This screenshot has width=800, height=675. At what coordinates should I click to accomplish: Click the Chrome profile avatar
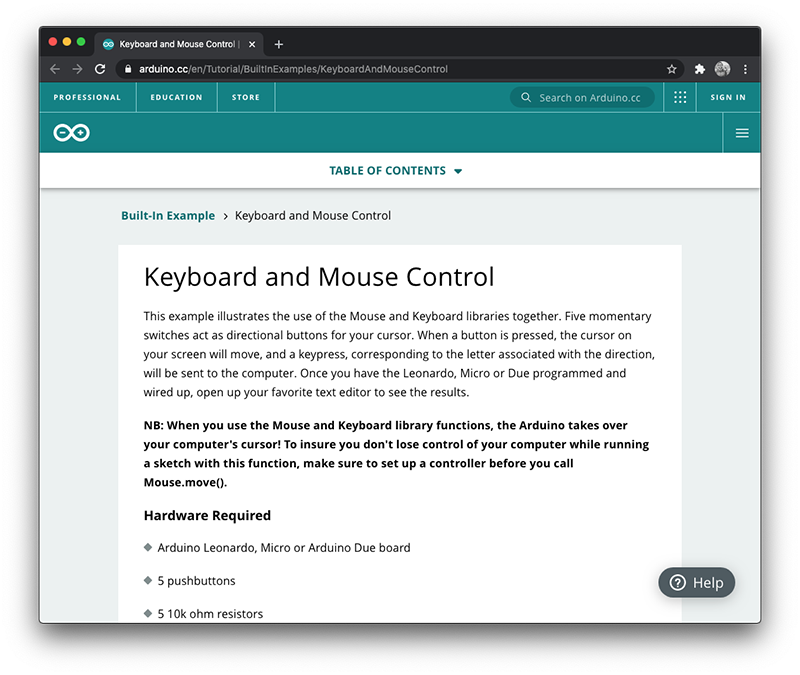[x=722, y=69]
